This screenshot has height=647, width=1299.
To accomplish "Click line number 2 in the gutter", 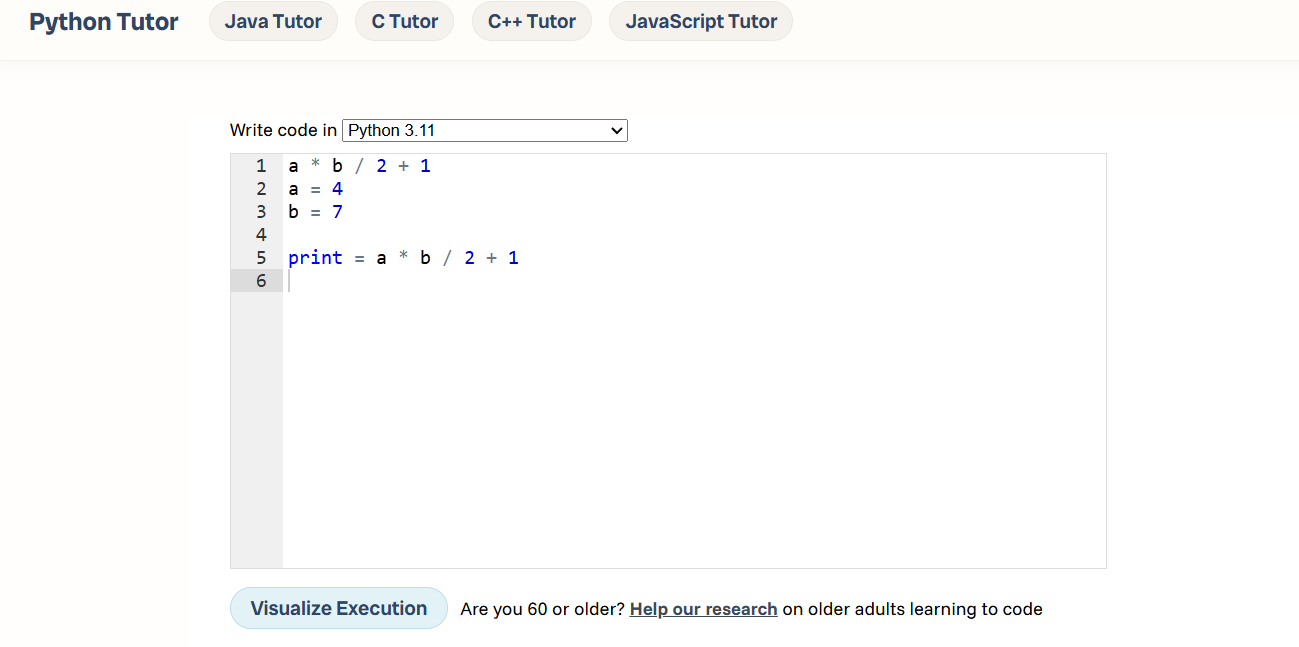I will [261, 189].
